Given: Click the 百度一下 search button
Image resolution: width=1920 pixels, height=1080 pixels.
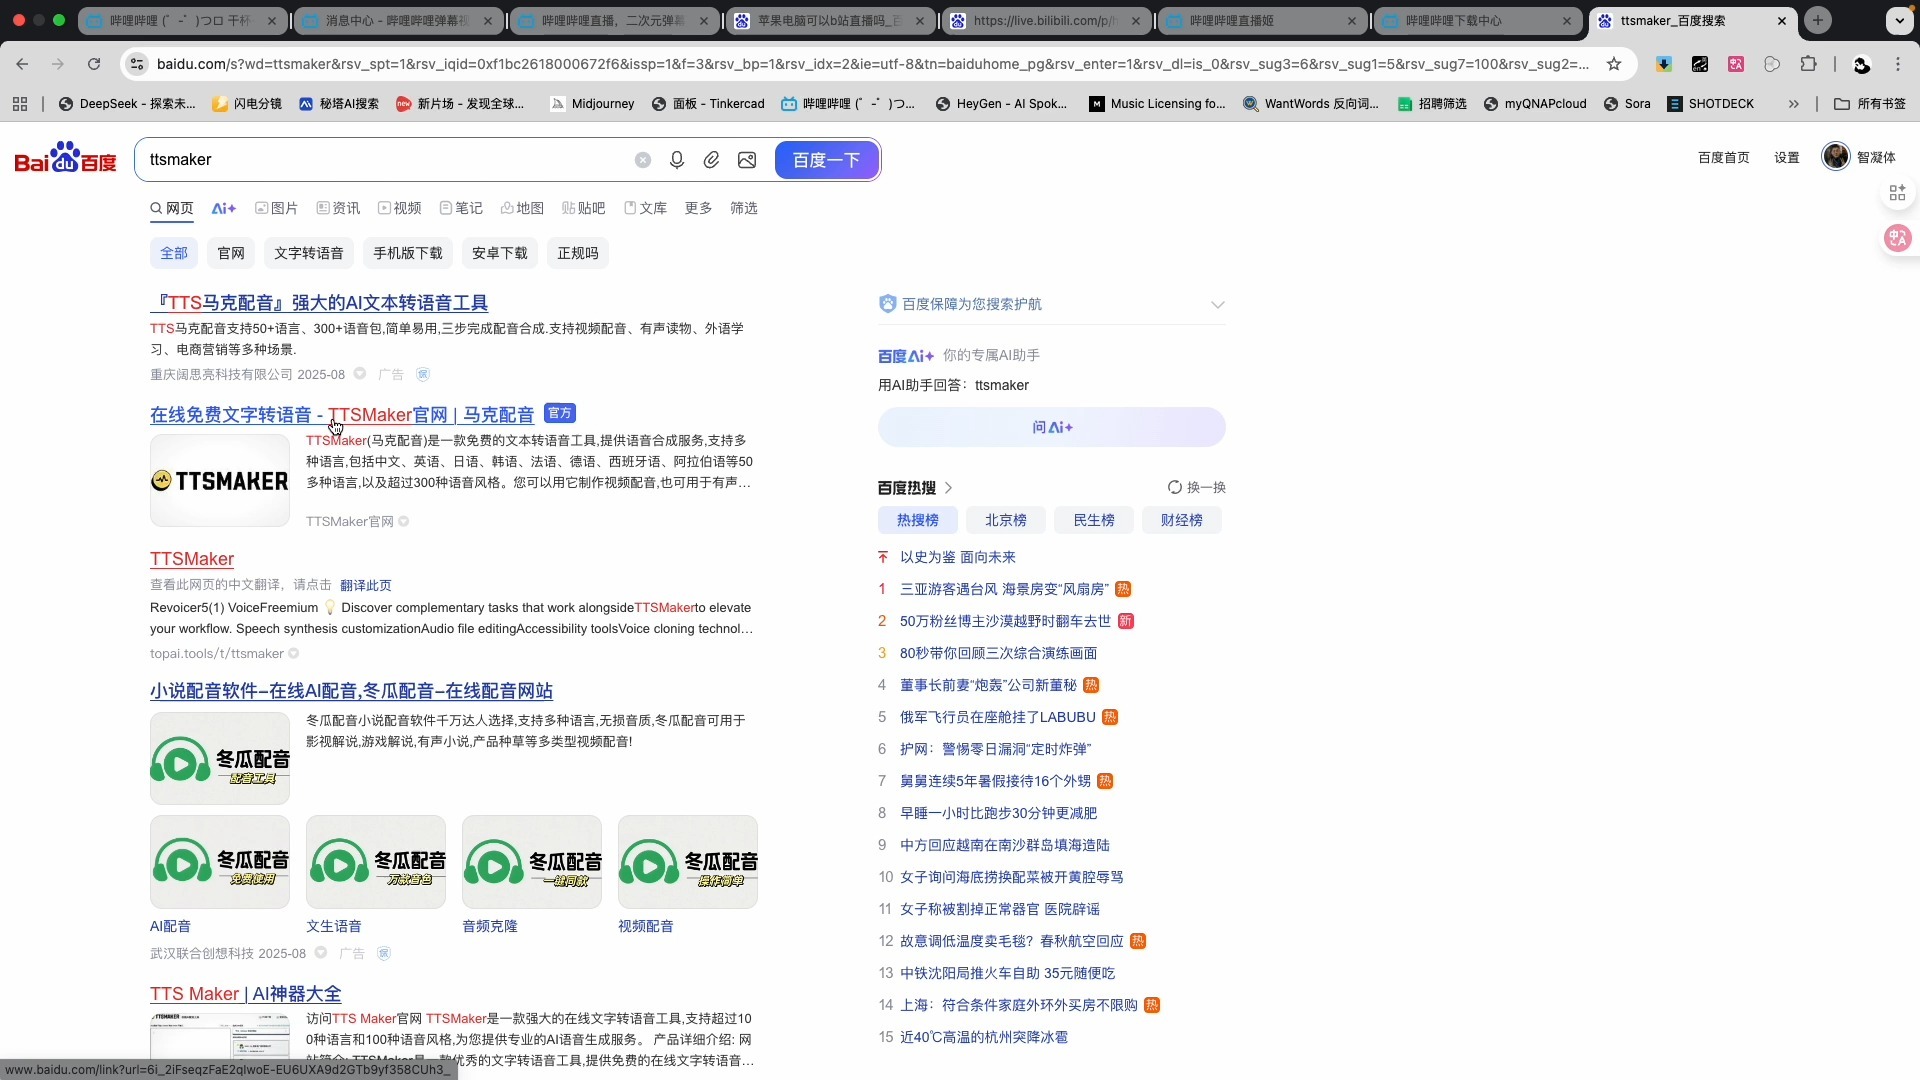Looking at the screenshot, I should point(826,160).
